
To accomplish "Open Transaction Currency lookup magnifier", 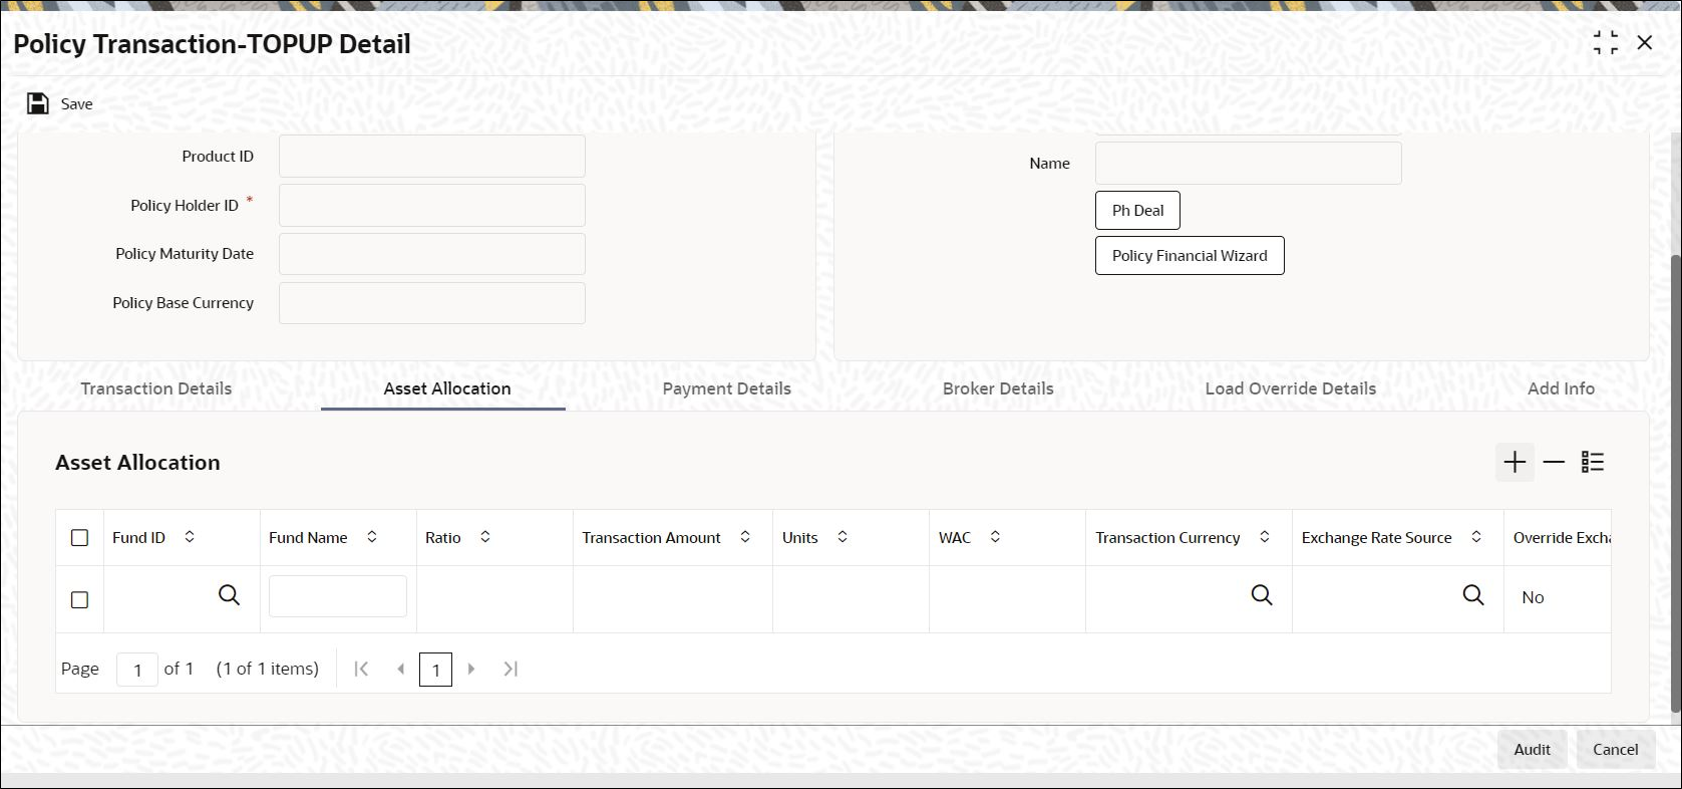I will coord(1262,596).
